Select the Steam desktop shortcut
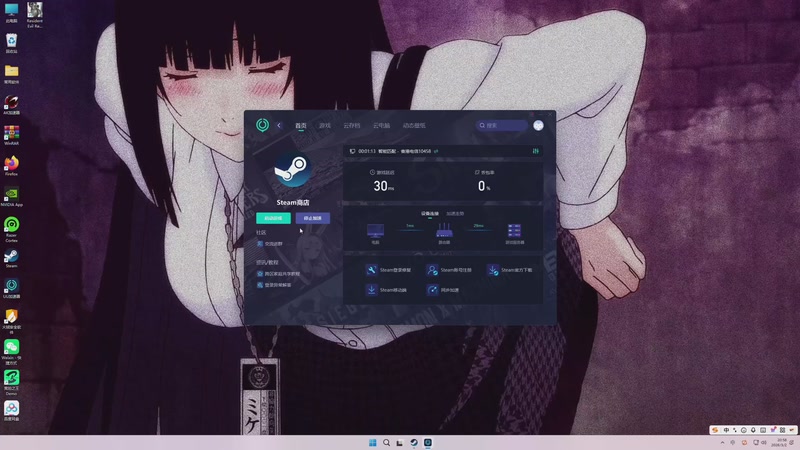 point(11,258)
